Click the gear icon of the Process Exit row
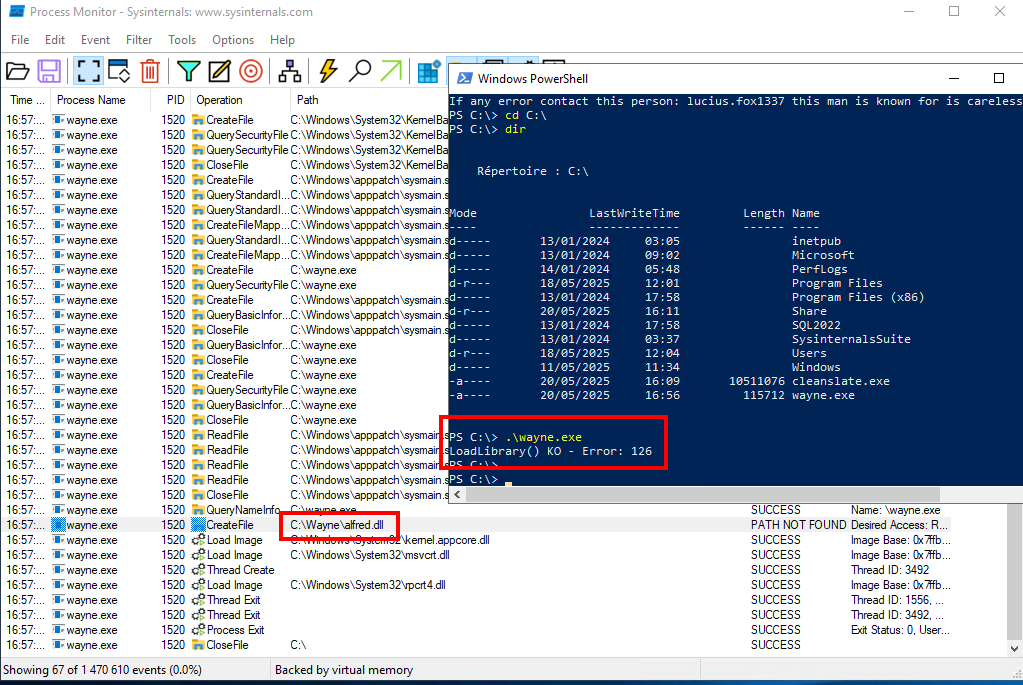Viewport: 1023px width, 685px height. 198,630
